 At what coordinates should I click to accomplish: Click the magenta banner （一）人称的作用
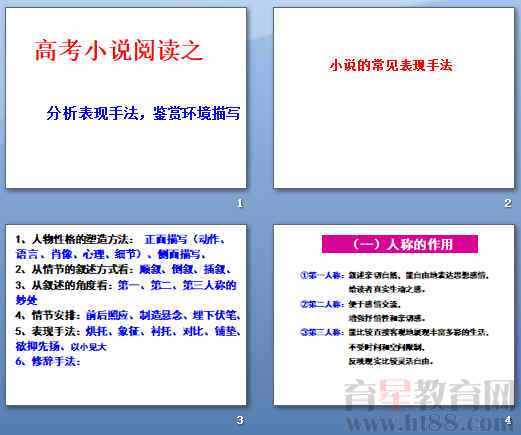point(400,244)
